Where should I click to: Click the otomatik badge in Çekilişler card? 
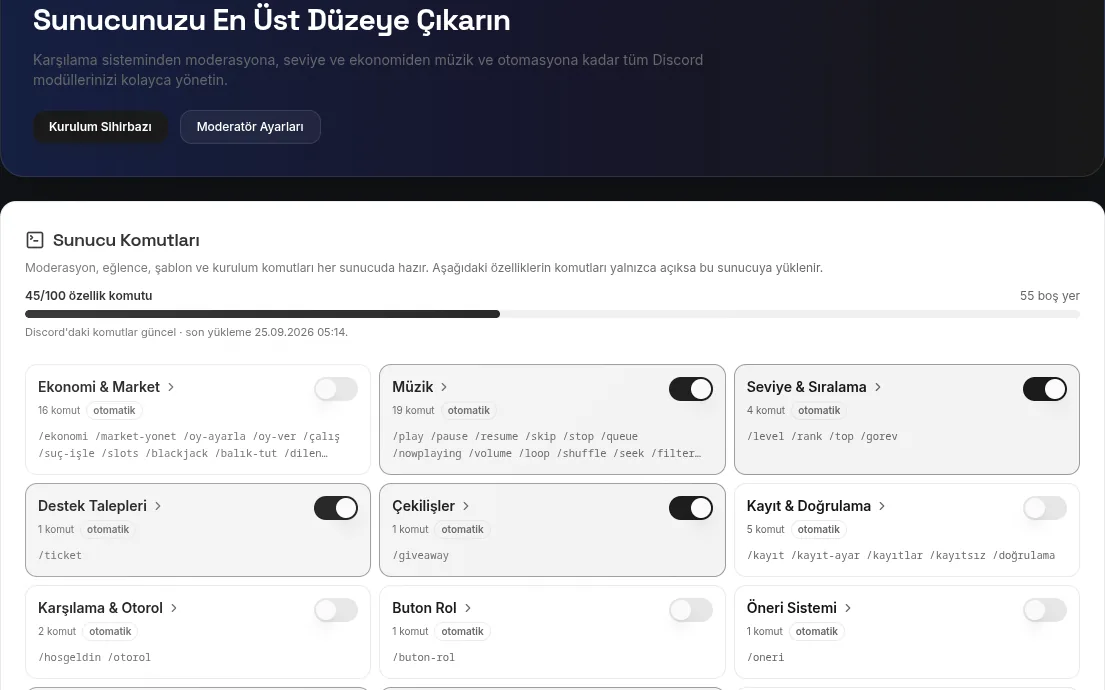tap(462, 529)
